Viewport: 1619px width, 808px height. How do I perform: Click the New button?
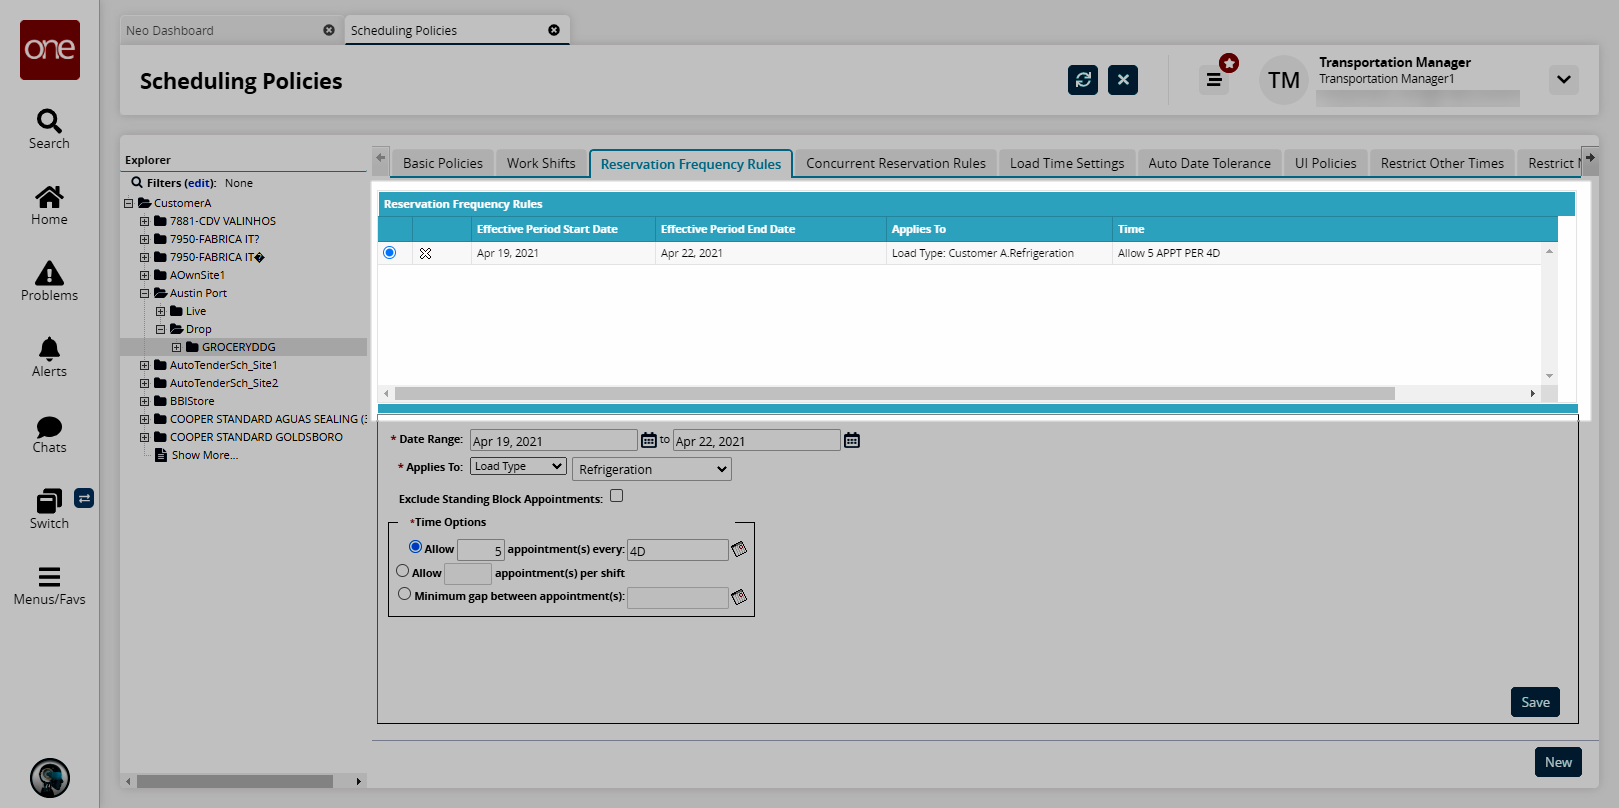pyautogui.click(x=1557, y=762)
